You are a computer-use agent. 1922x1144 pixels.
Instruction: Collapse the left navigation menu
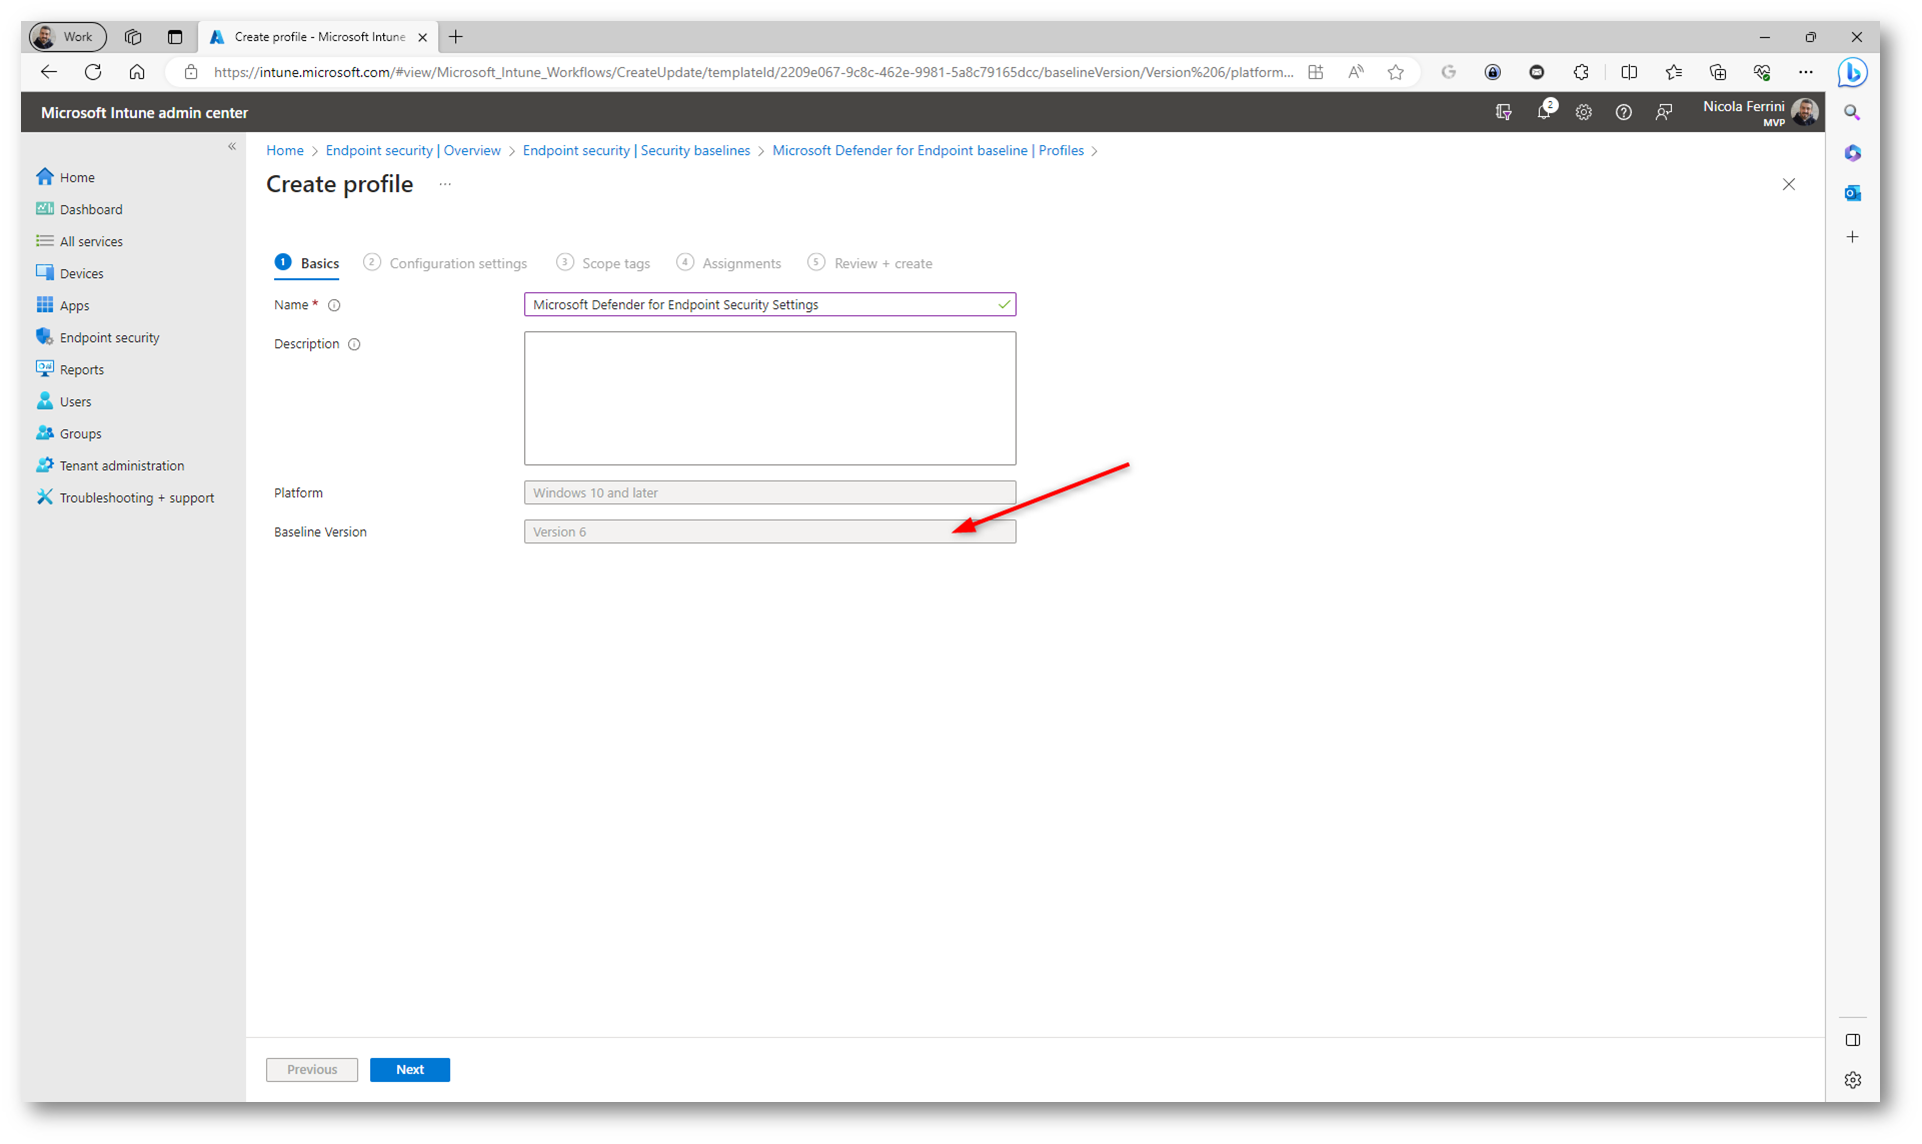point(232,147)
